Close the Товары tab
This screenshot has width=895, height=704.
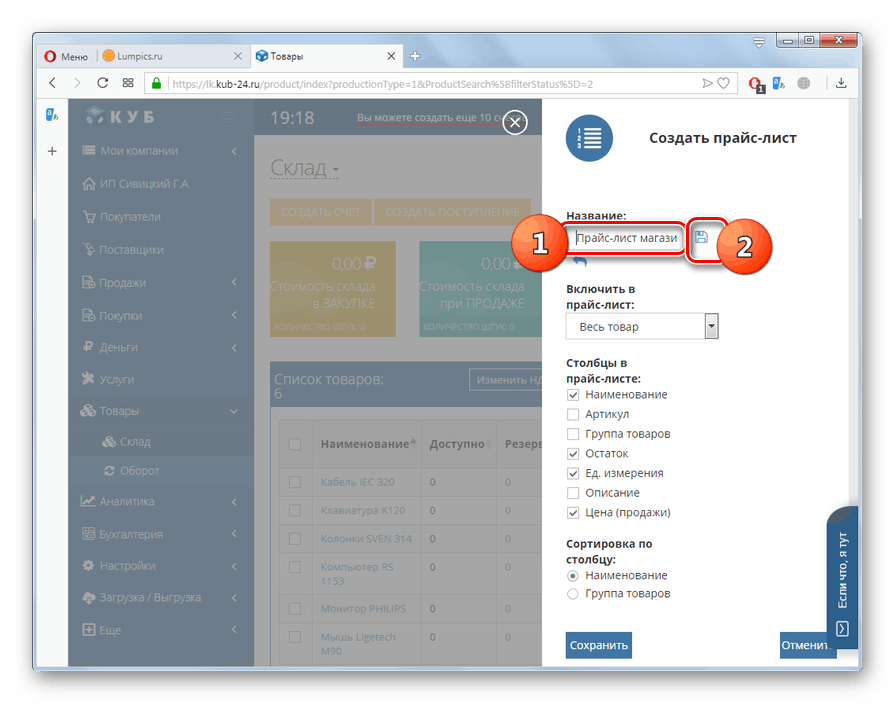391,56
